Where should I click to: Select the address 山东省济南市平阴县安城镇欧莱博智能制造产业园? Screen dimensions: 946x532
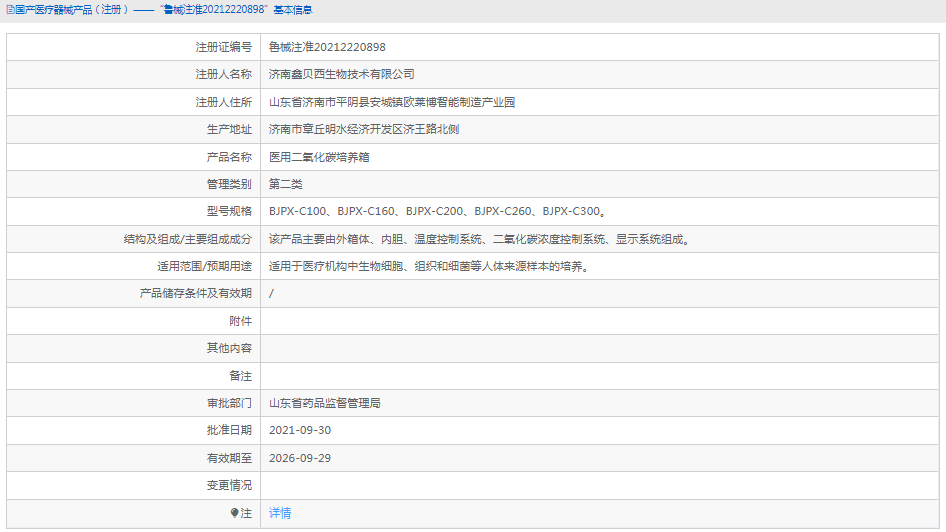392,102
